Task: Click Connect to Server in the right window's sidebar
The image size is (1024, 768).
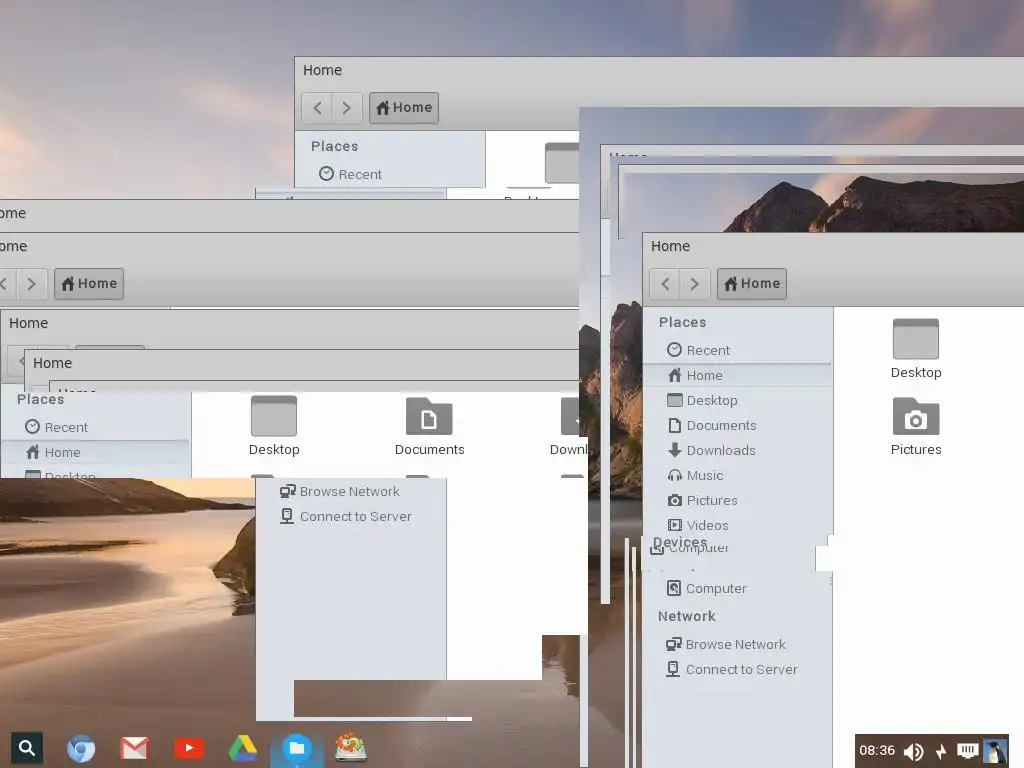Action: pyautogui.click(x=732, y=669)
